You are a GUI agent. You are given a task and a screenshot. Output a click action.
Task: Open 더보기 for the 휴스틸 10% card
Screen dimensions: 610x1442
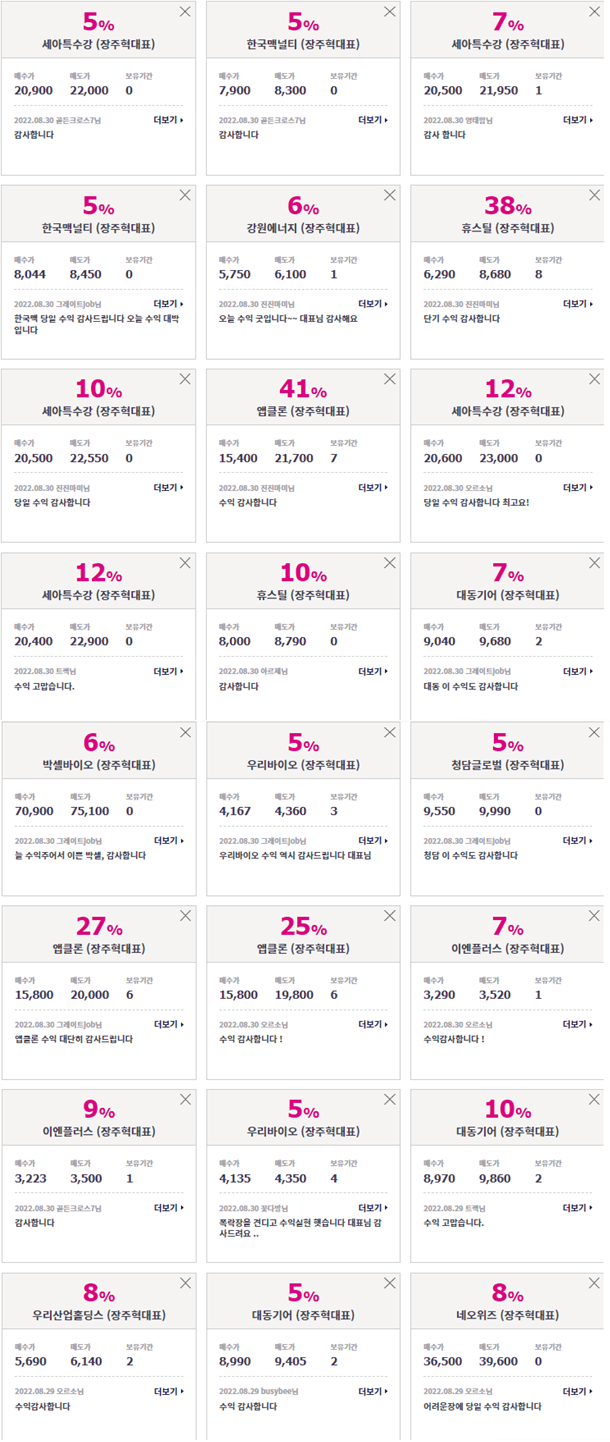(373, 672)
